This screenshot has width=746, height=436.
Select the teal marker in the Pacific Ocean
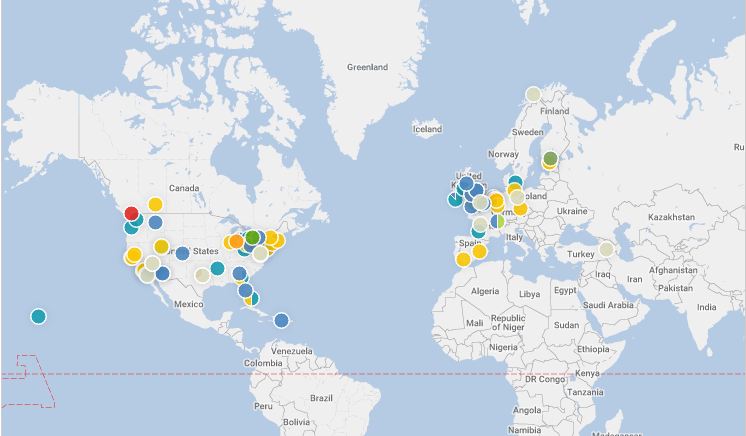pos(39,316)
